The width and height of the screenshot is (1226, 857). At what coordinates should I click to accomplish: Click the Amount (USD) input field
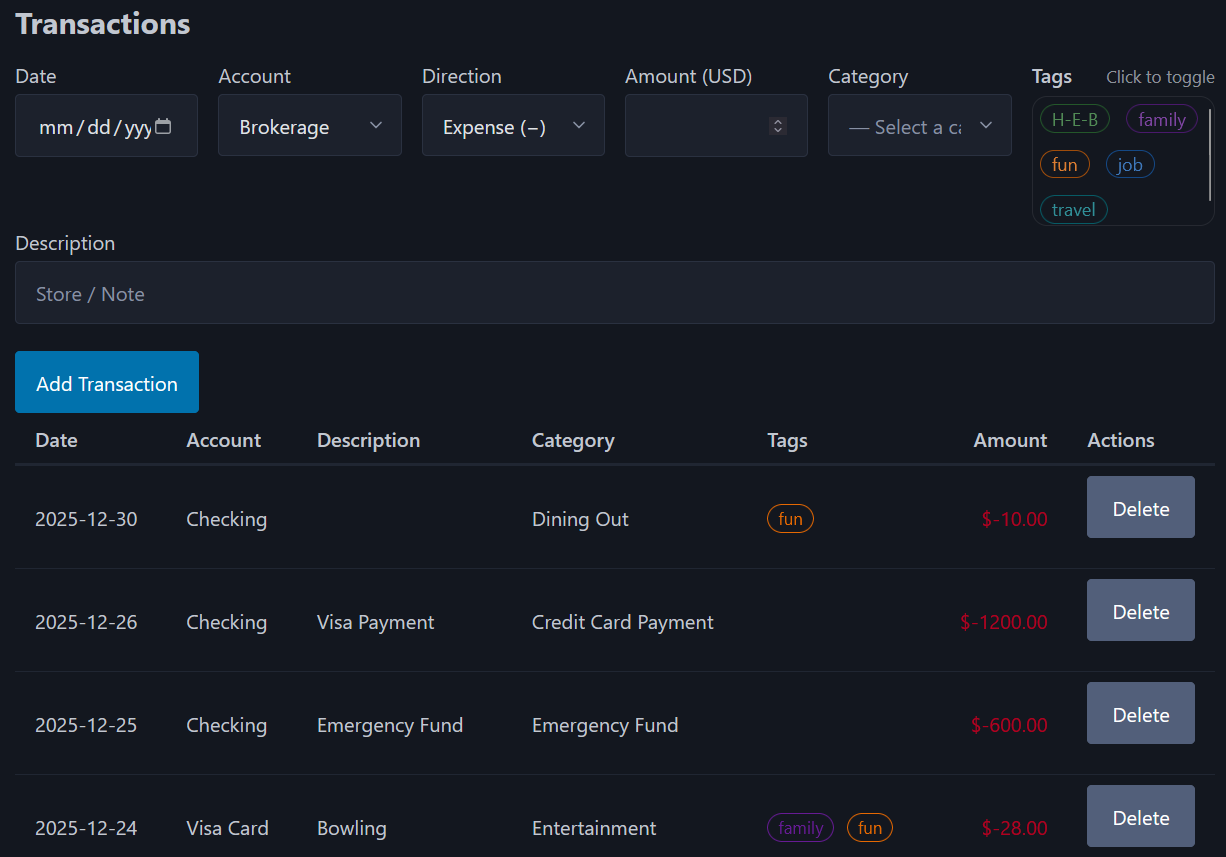pos(700,125)
